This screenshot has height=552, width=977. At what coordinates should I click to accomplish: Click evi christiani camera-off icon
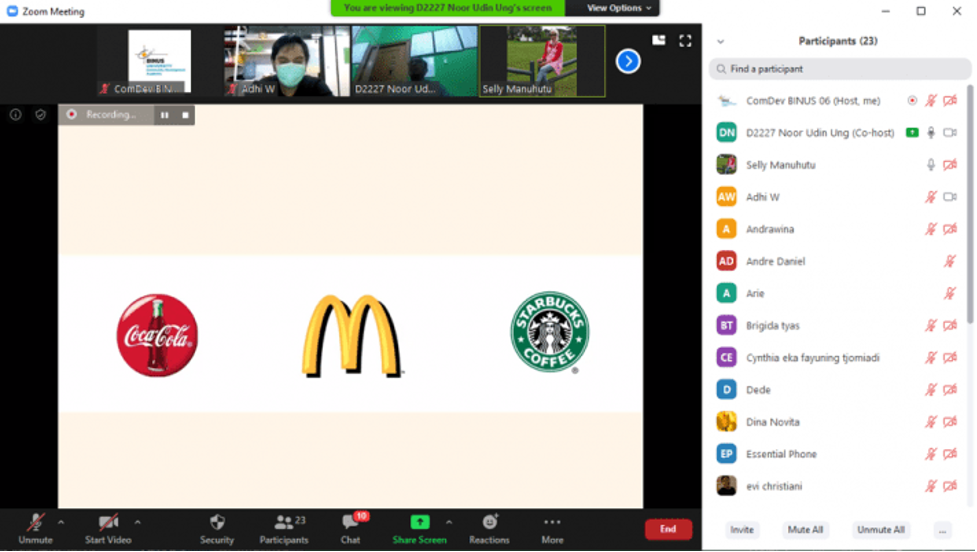(950, 486)
